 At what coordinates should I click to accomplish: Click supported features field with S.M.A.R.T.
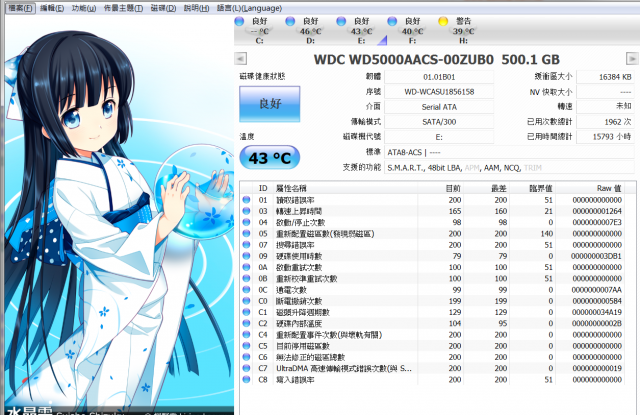(509, 167)
